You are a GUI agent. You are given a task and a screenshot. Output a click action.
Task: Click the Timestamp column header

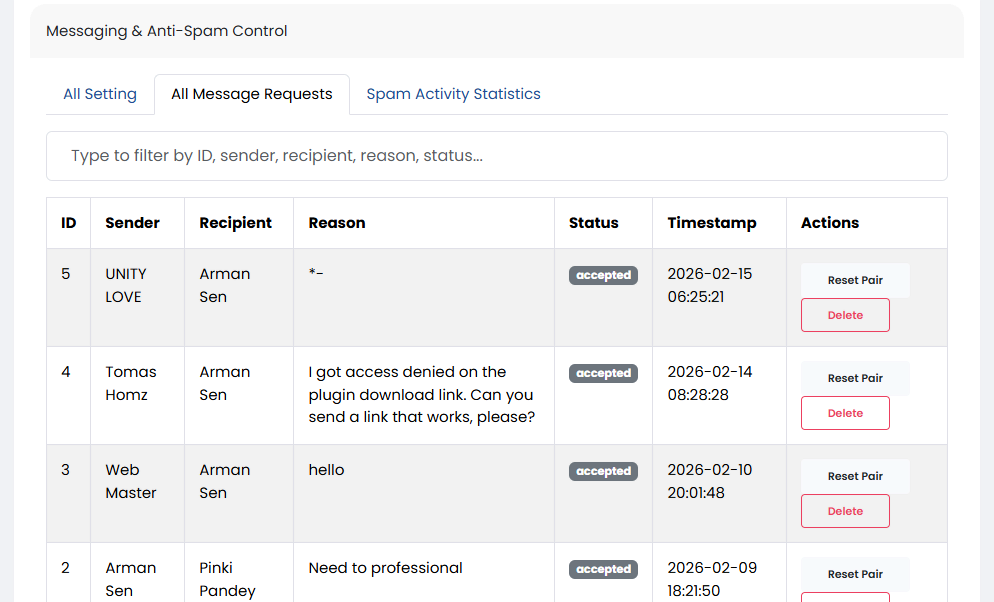(x=712, y=223)
